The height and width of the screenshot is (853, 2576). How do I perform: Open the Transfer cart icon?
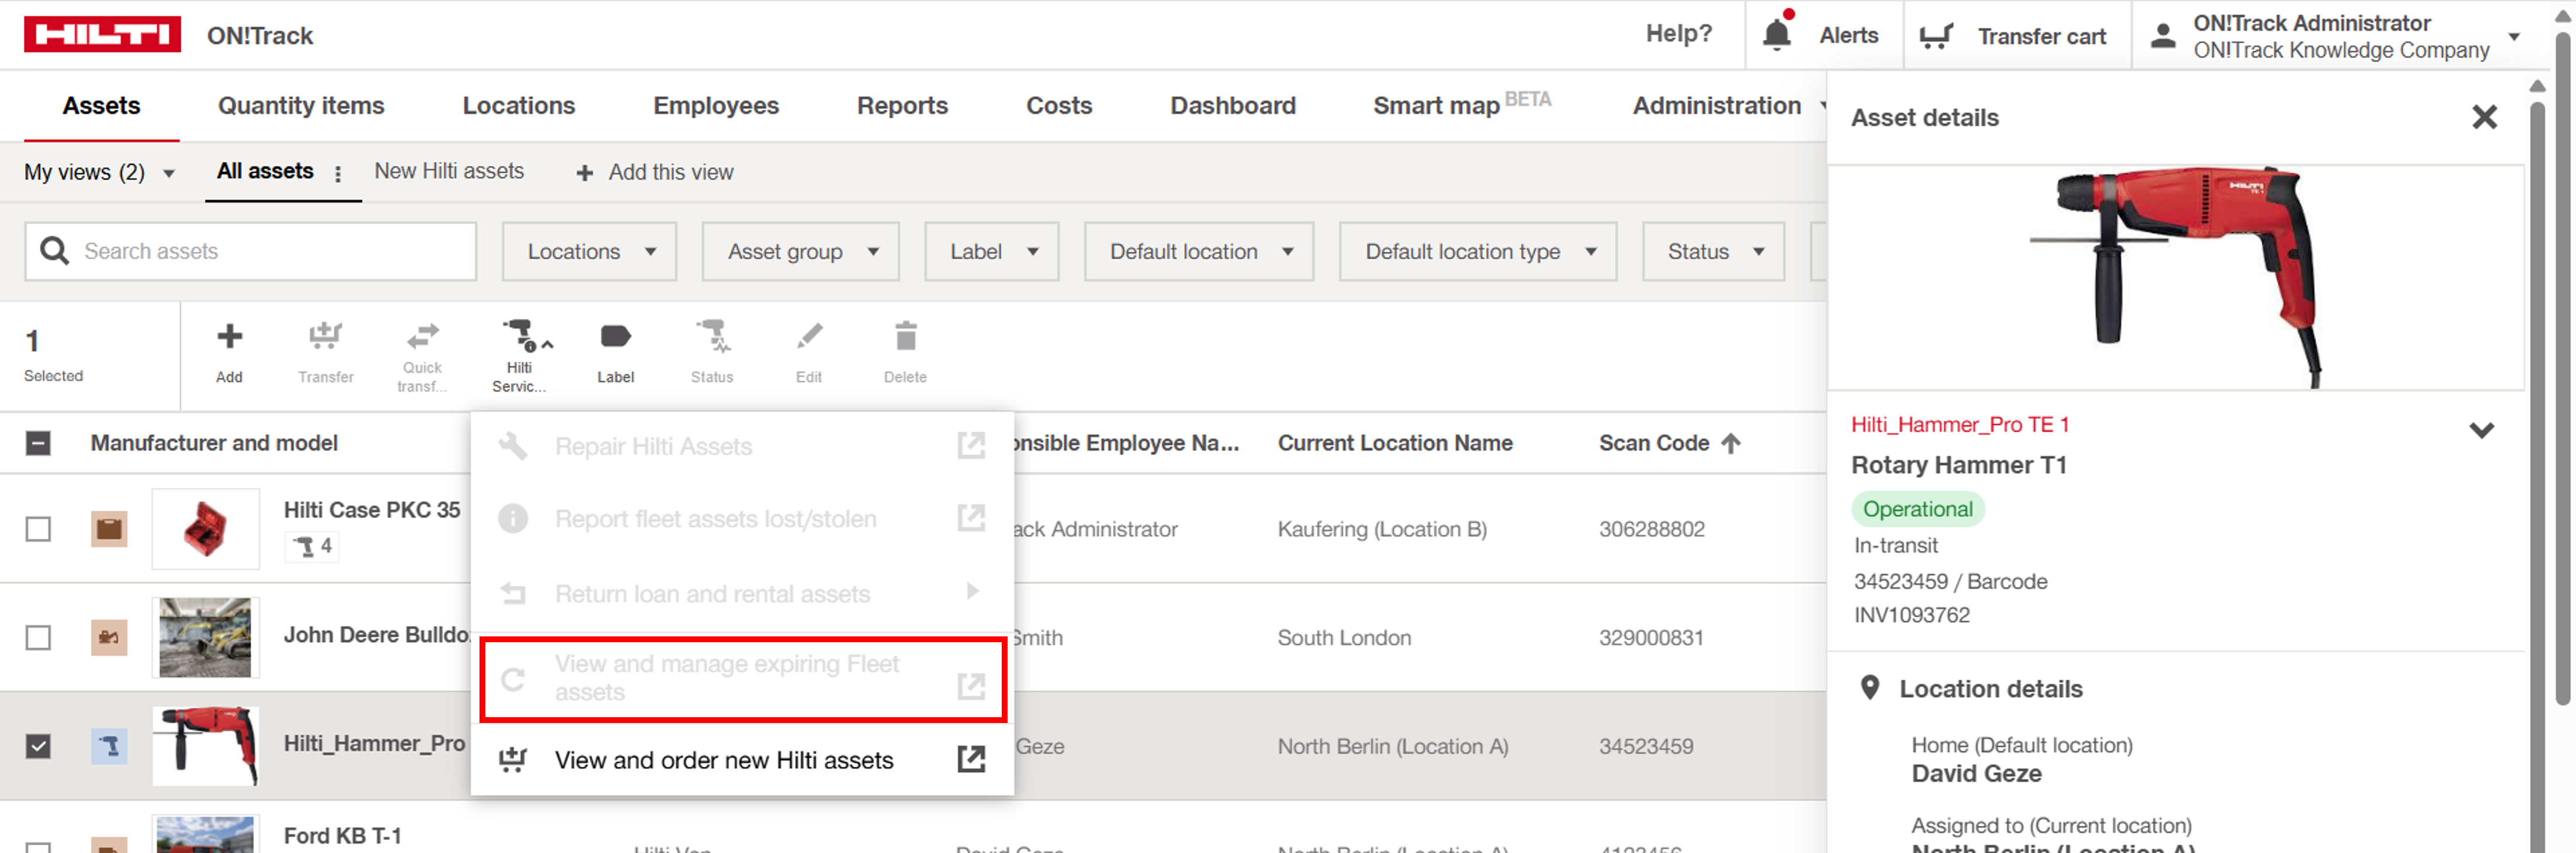pos(1936,36)
